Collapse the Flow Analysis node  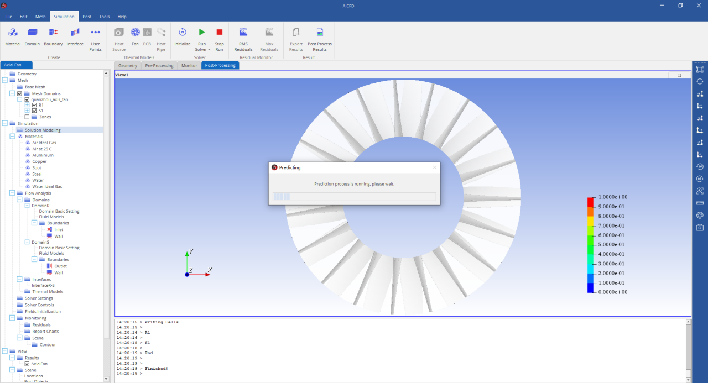(x=12, y=193)
